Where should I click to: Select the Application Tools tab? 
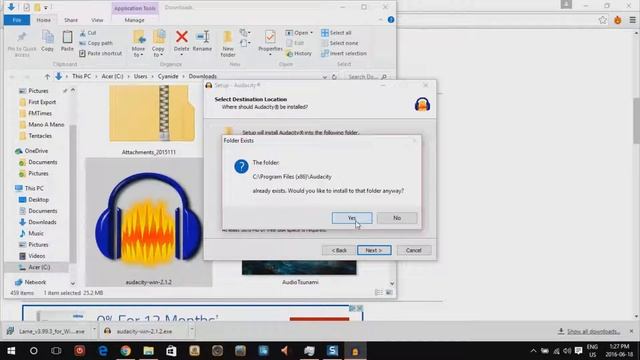[135, 8]
